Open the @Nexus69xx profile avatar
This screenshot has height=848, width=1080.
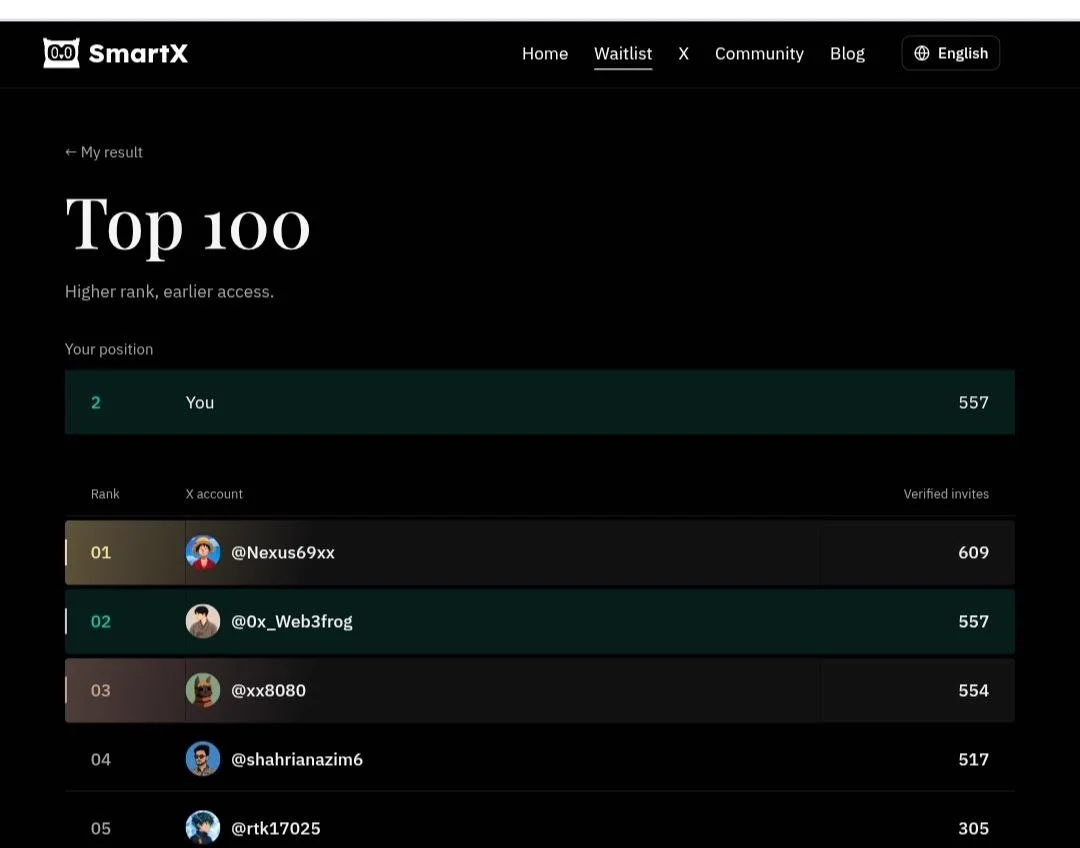(203, 552)
